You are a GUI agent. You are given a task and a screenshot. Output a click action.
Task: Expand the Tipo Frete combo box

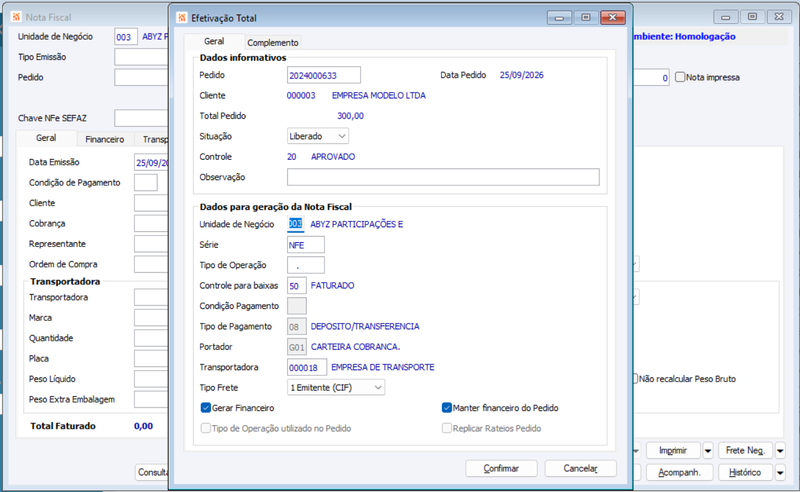click(336, 387)
